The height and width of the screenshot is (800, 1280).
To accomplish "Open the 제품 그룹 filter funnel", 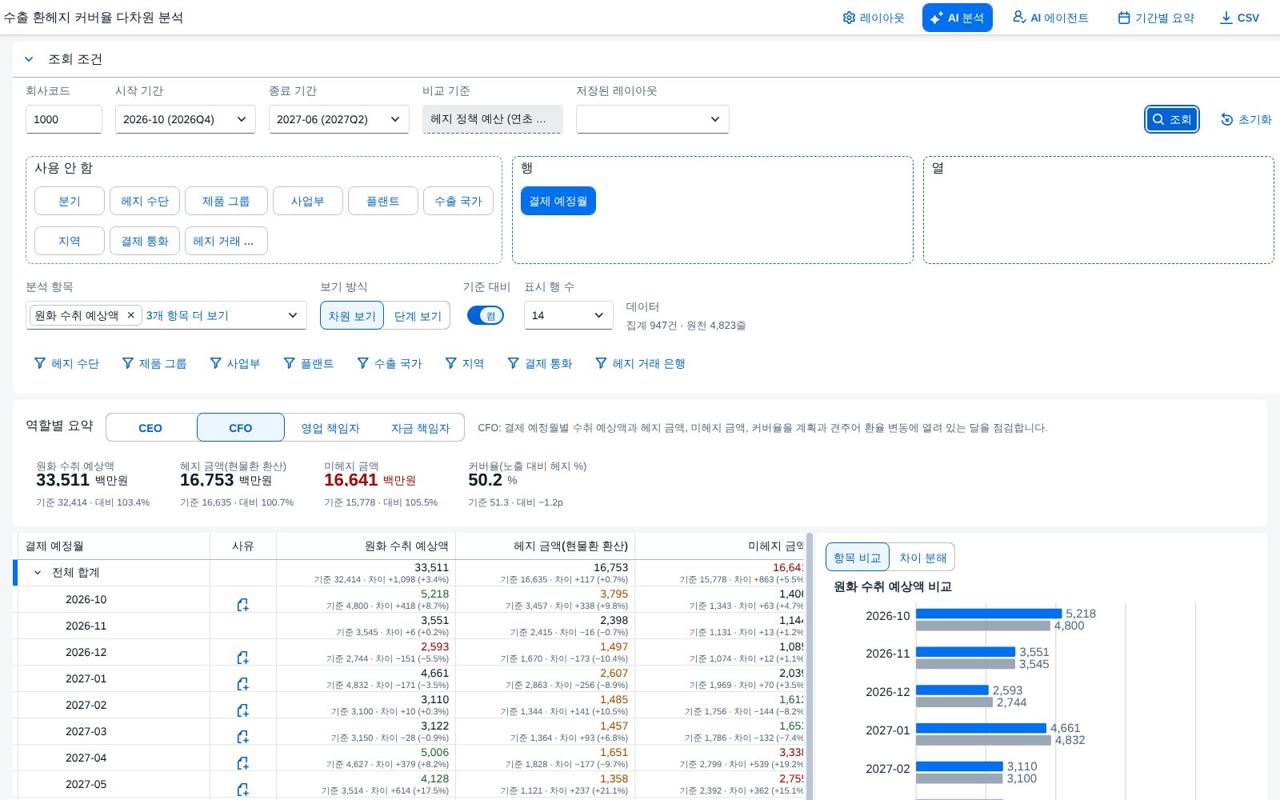I will (128, 363).
